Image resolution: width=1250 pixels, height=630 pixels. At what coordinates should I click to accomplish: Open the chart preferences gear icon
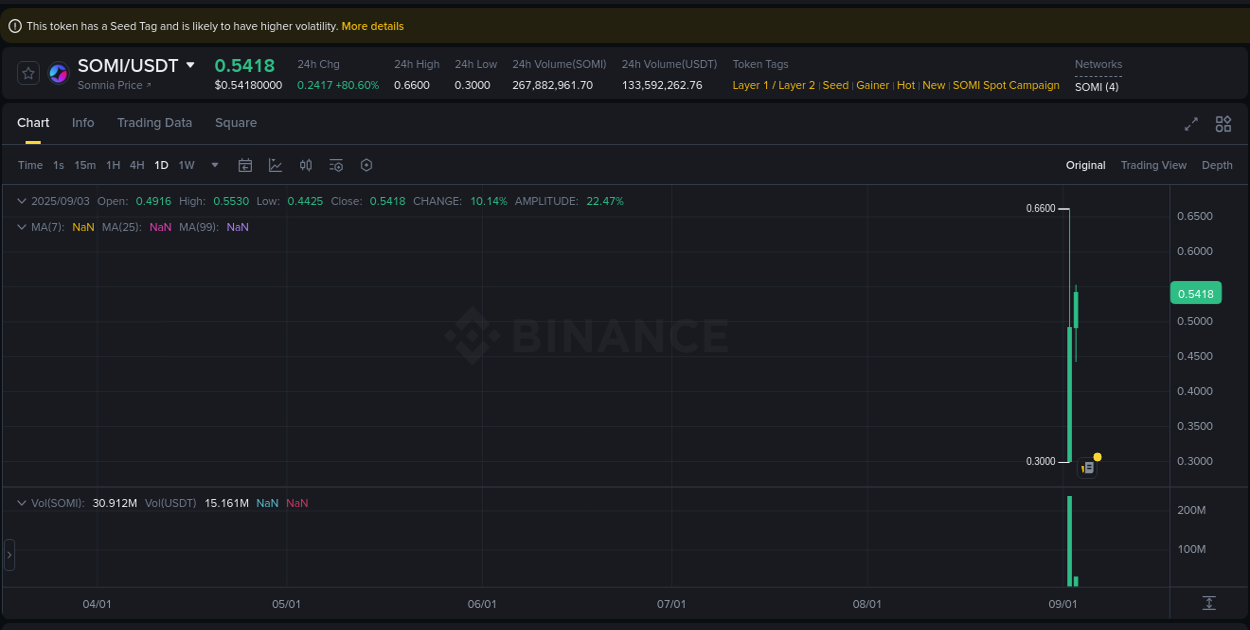click(x=366, y=165)
